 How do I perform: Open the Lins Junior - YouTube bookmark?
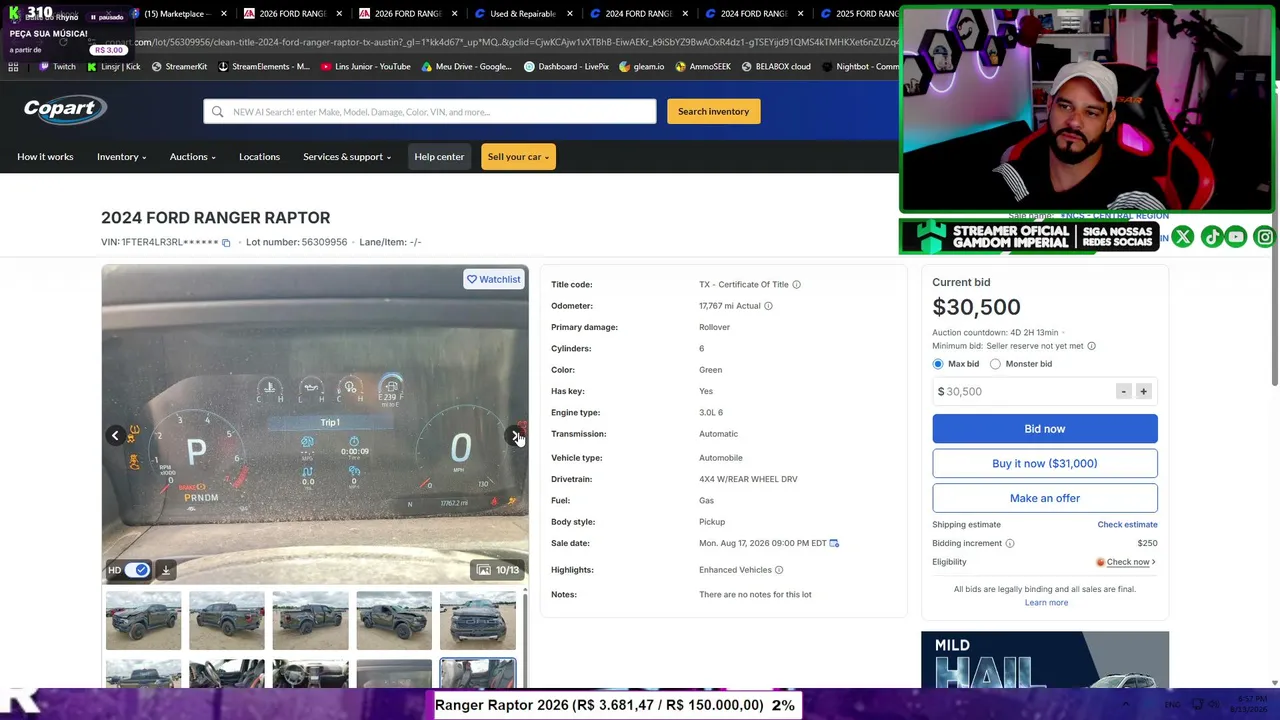click(x=366, y=67)
